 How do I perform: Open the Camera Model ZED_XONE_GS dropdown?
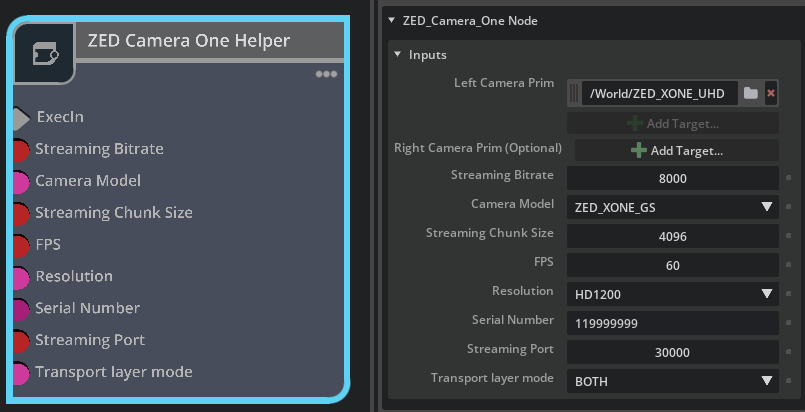673,207
